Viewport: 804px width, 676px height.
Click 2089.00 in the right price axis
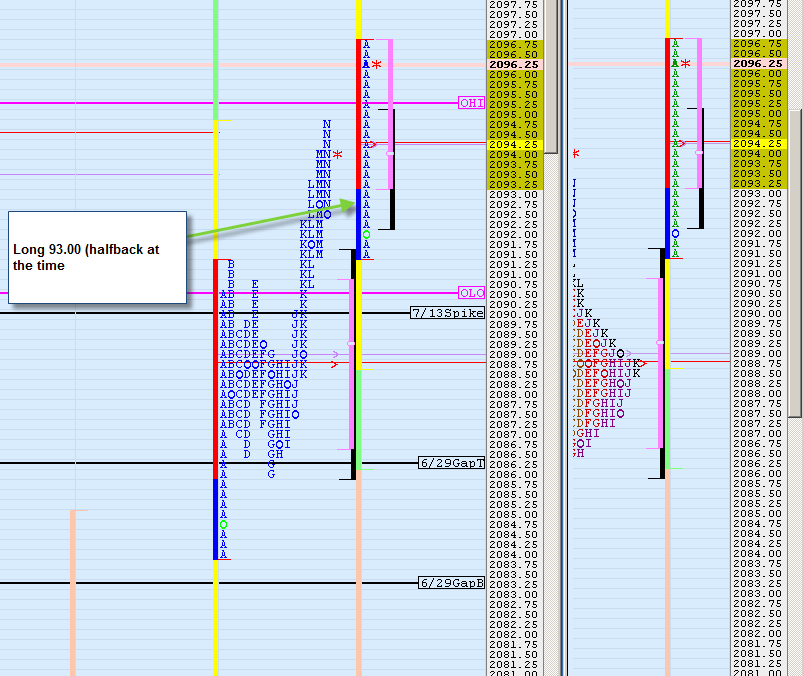tap(757, 353)
